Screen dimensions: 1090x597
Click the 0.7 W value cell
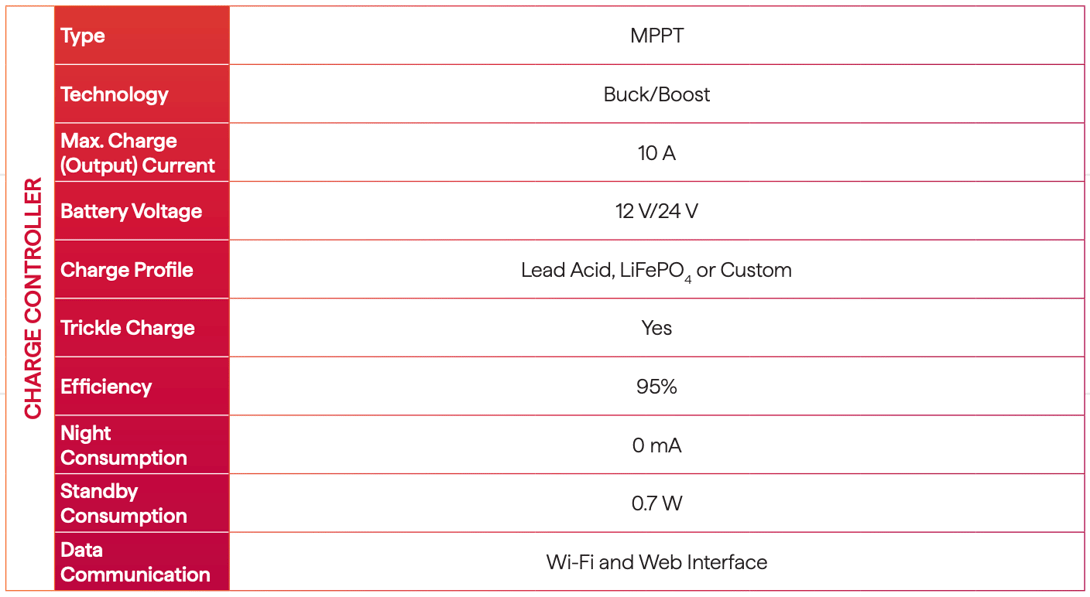pos(657,503)
